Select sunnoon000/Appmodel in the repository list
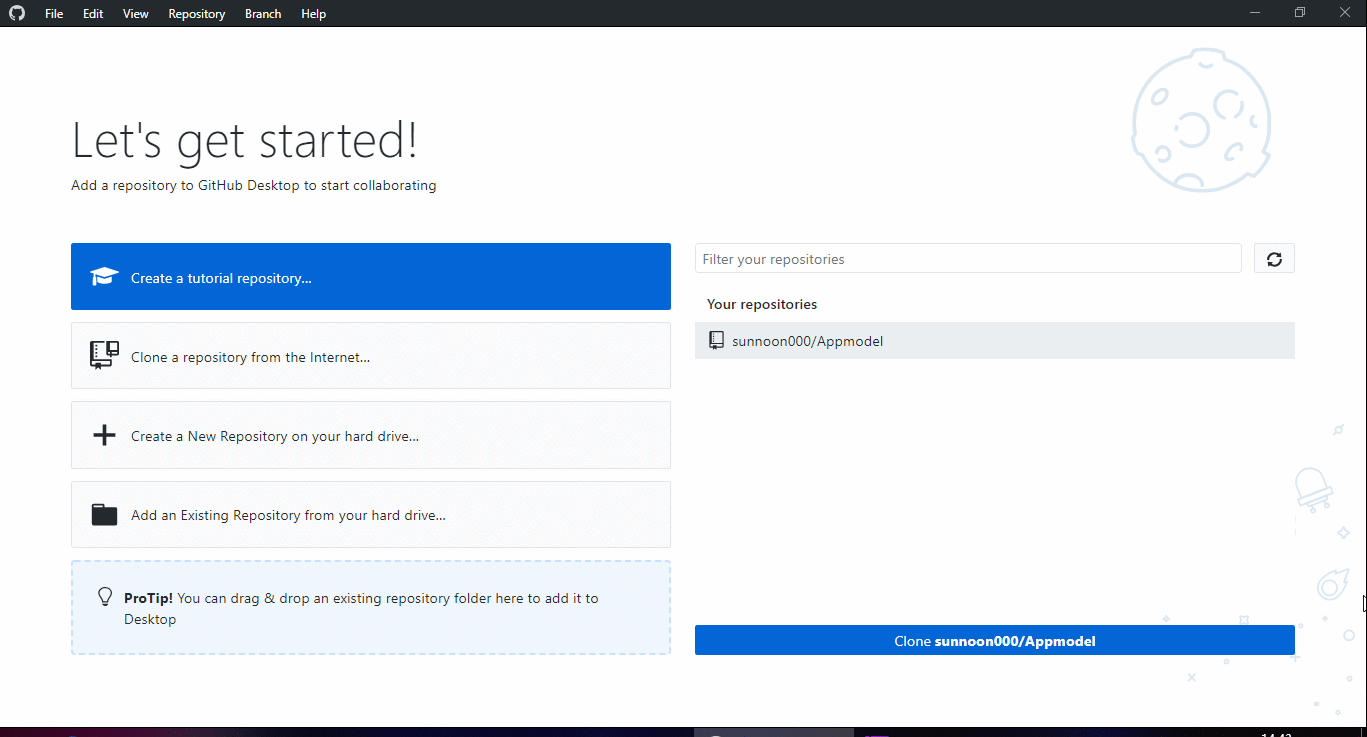Image resolution: width=1367 pixels, height=737 pixels. pos(995,341)
